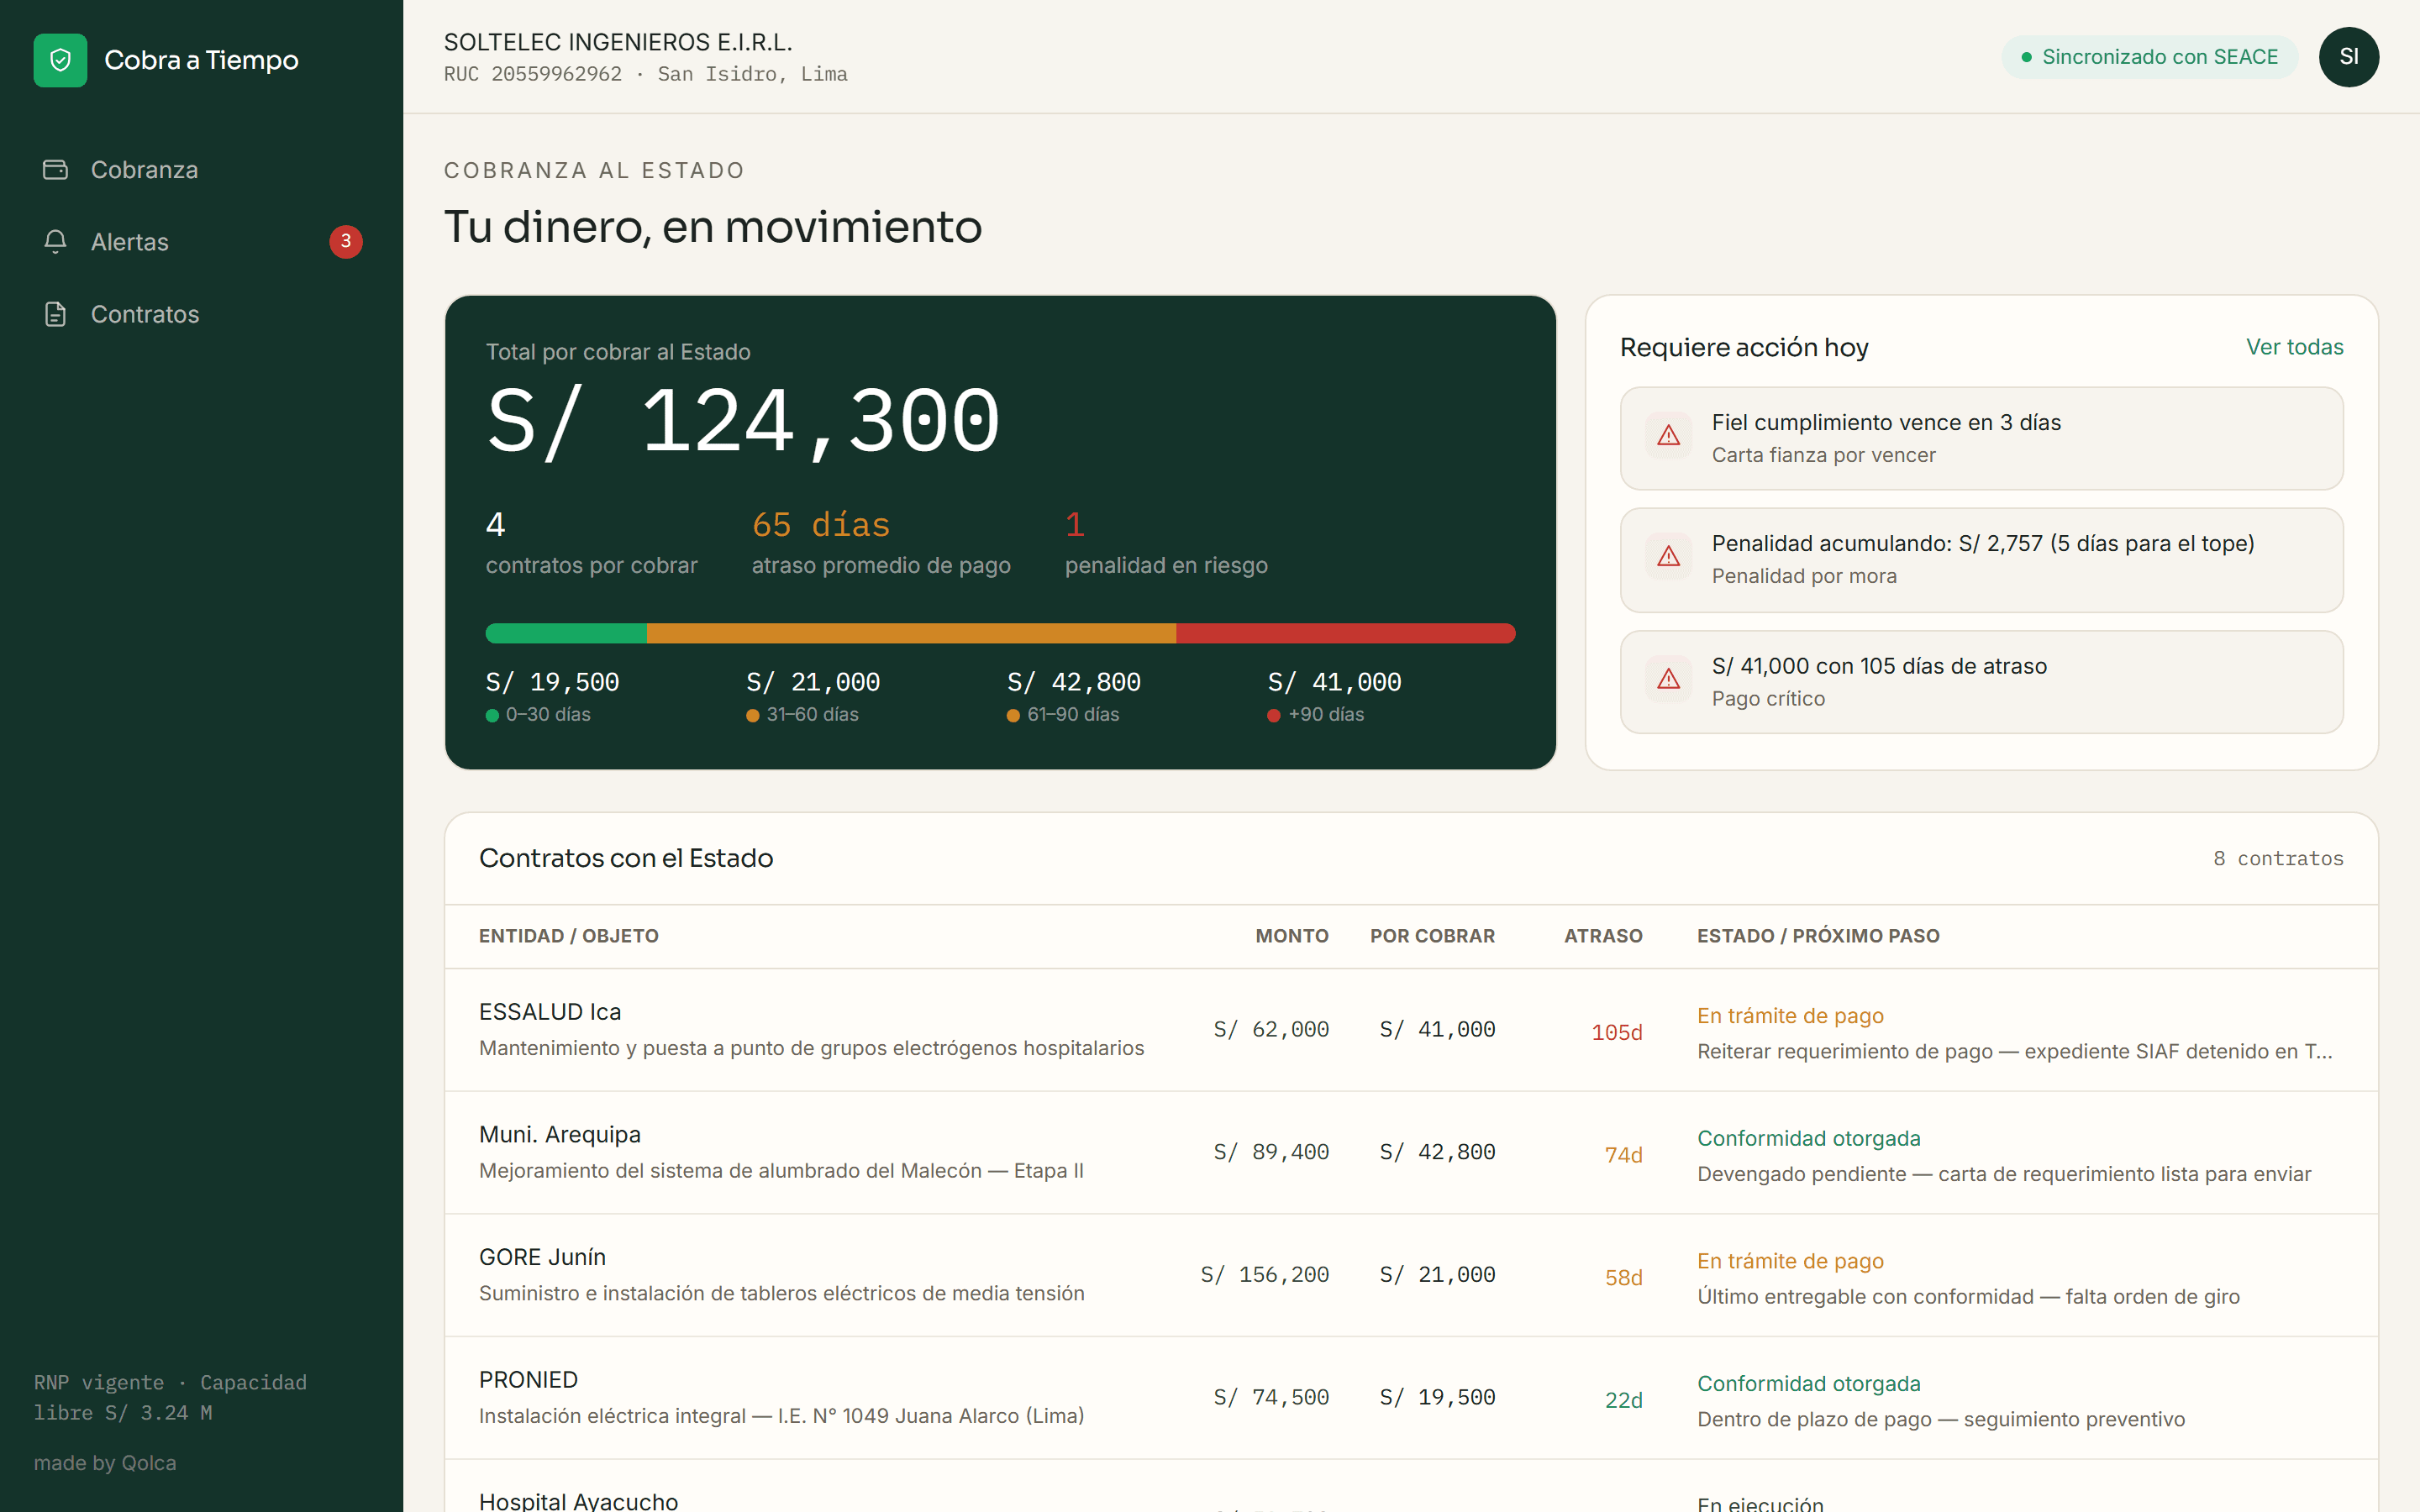
Task: Click the Cobranza wallet icon in sidebar
Action: point(55,170)
